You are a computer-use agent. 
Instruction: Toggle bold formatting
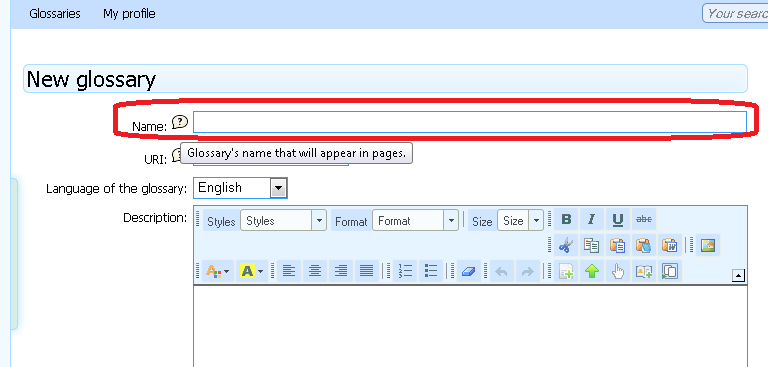(566, 220)
